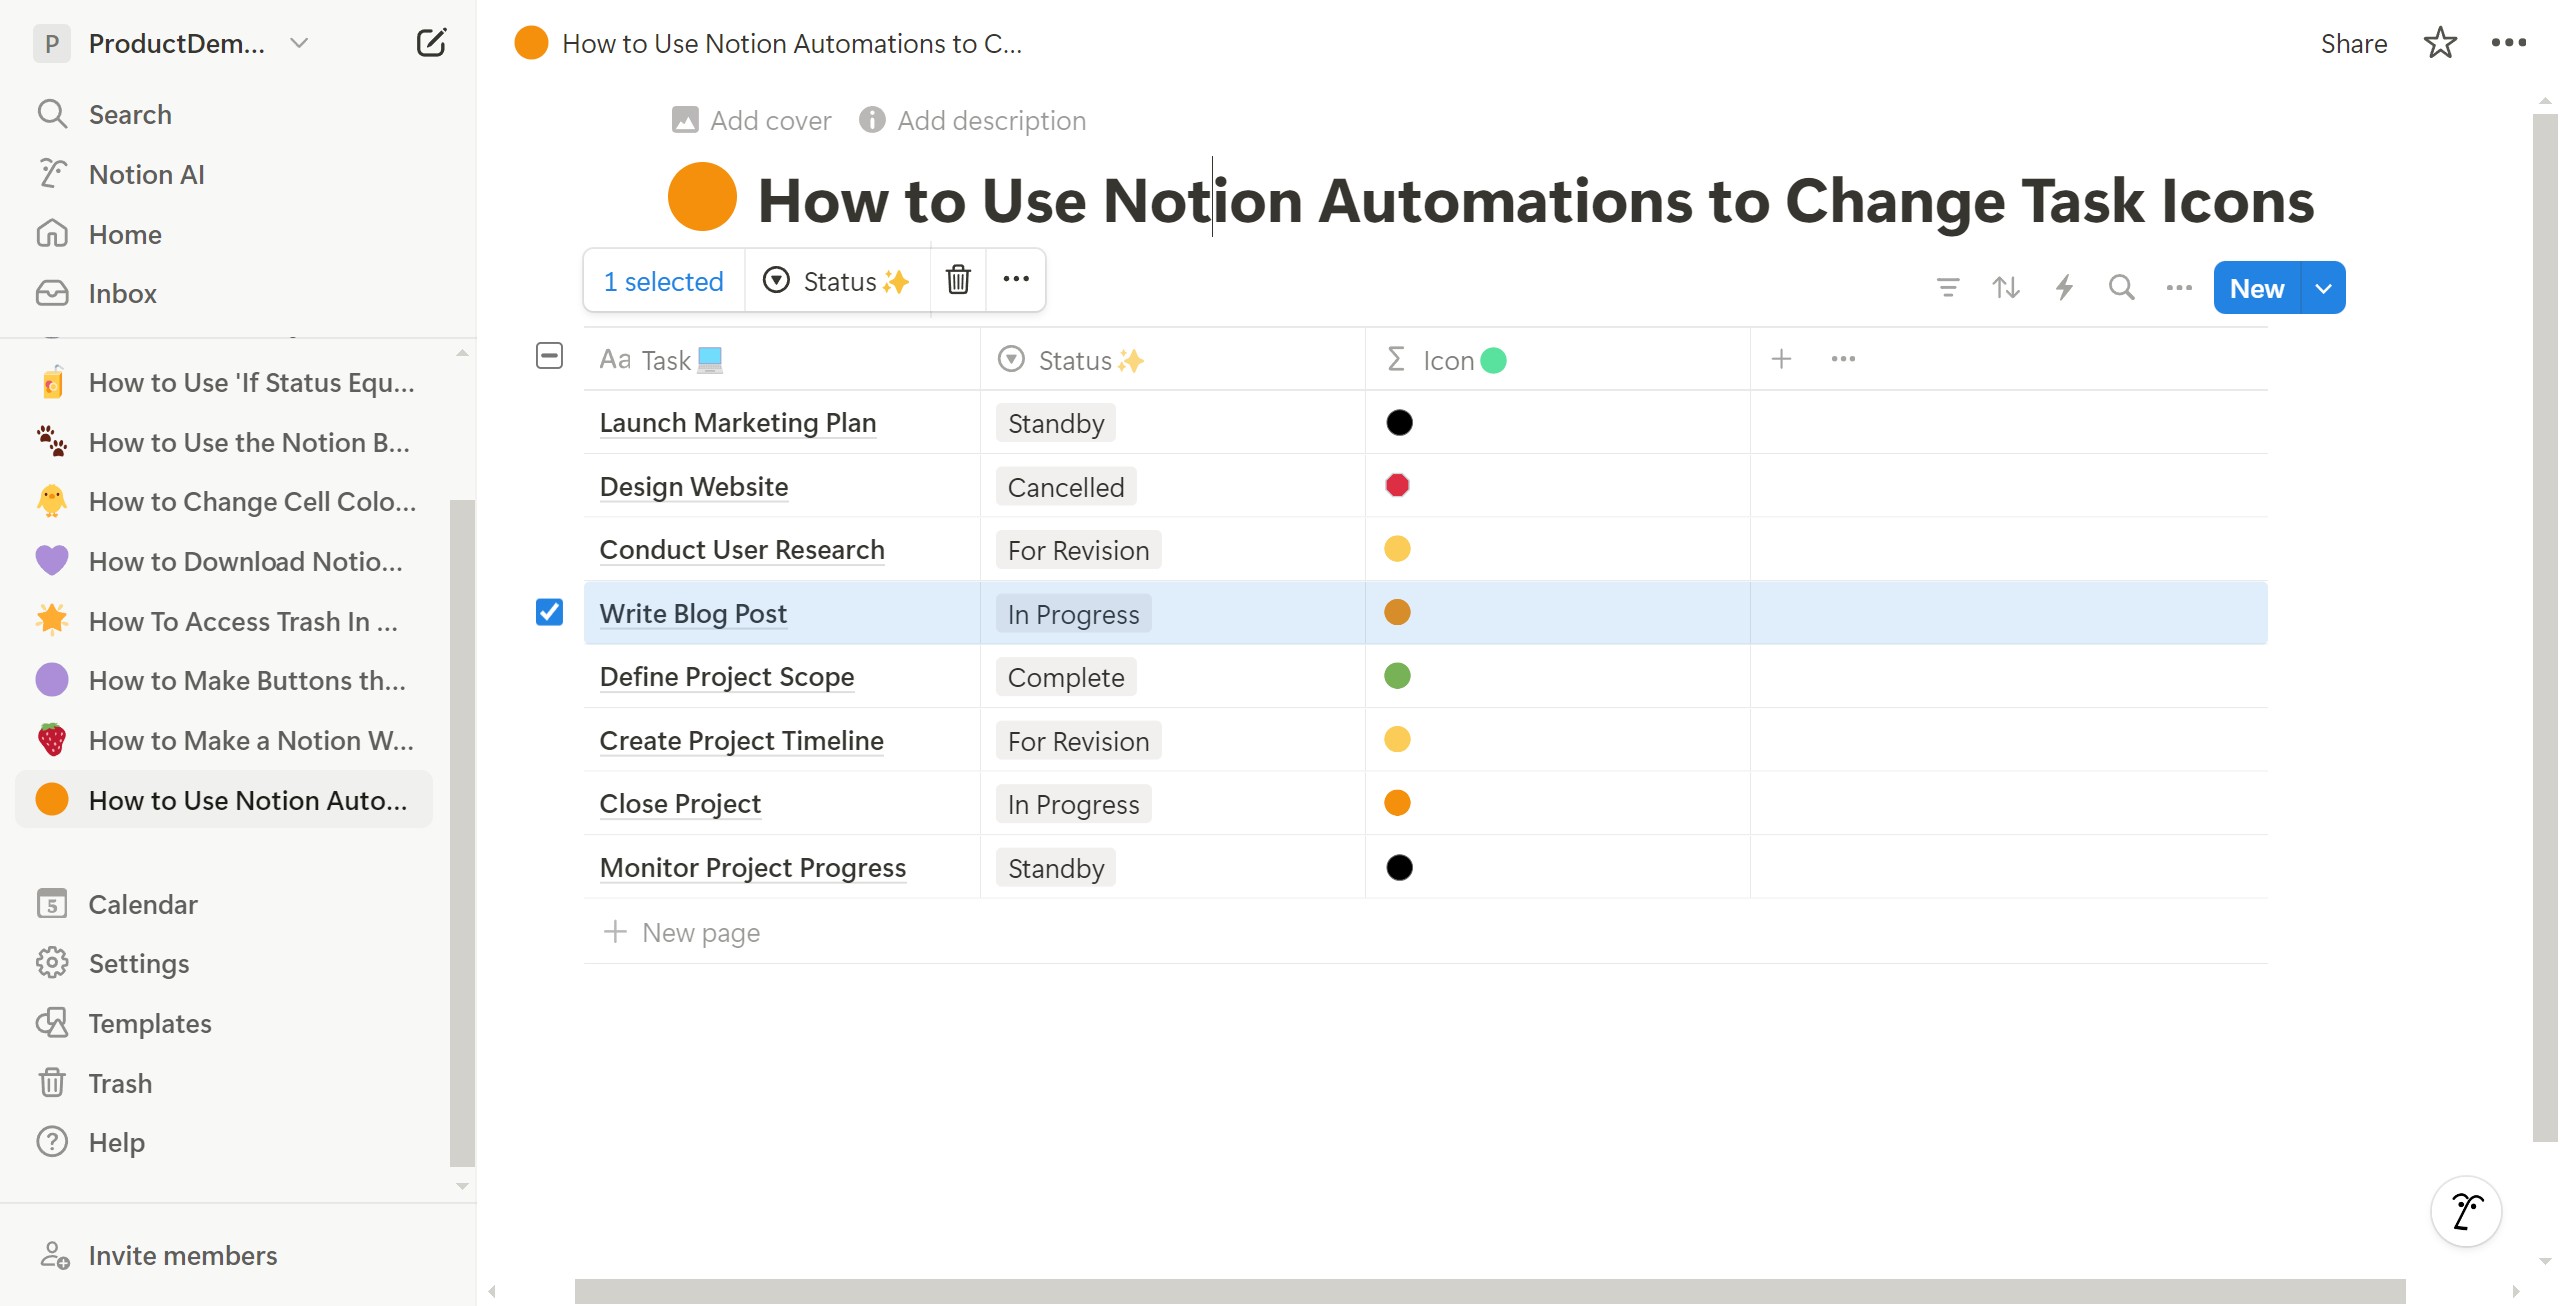Open database view settings dots
The height and width of the screenshot is (1306, 2561).
(2179, 288)
